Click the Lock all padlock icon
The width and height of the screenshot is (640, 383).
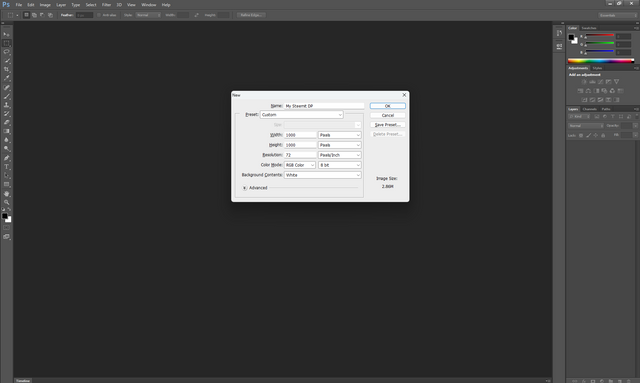coord(603,135)
